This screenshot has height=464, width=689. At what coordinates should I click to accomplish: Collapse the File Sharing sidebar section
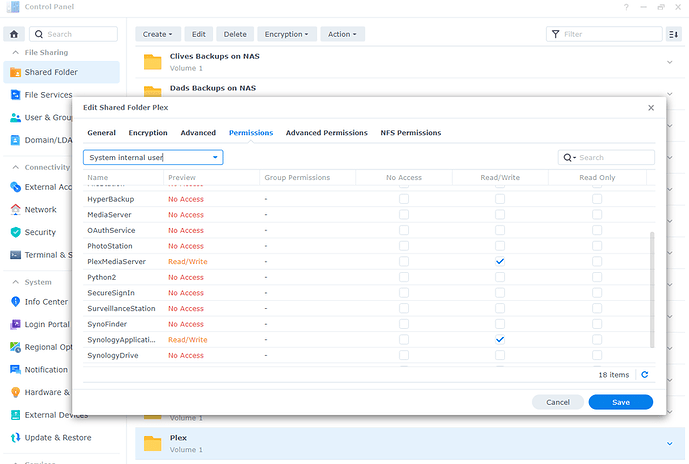tap(16, 52)
